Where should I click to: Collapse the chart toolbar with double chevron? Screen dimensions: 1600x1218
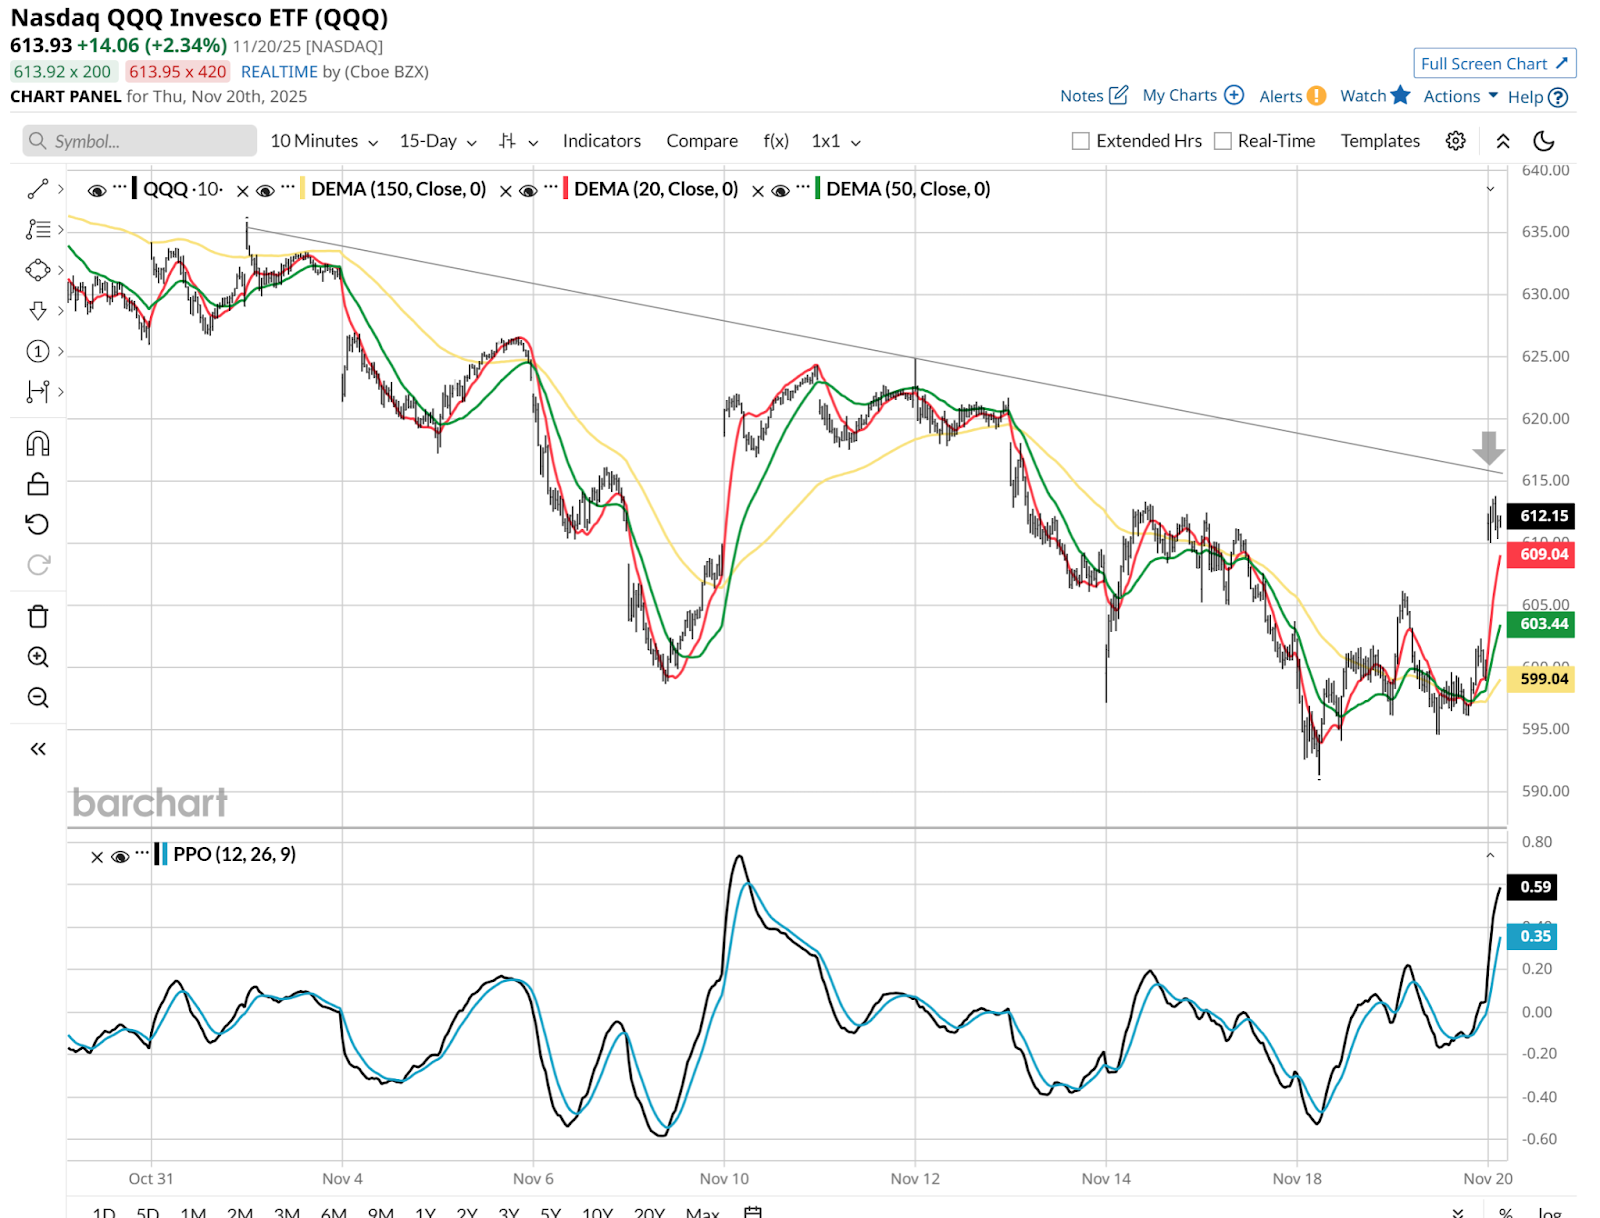[1503, 141]
